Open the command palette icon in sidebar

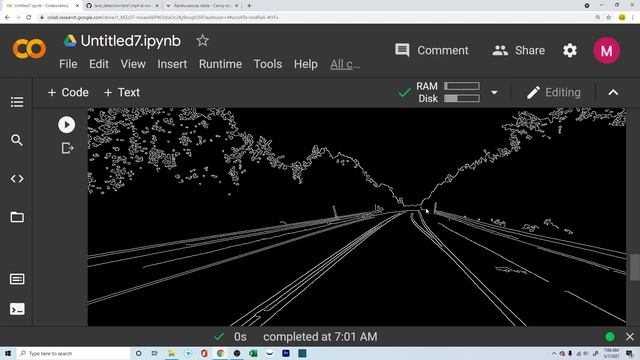point(17,279)
